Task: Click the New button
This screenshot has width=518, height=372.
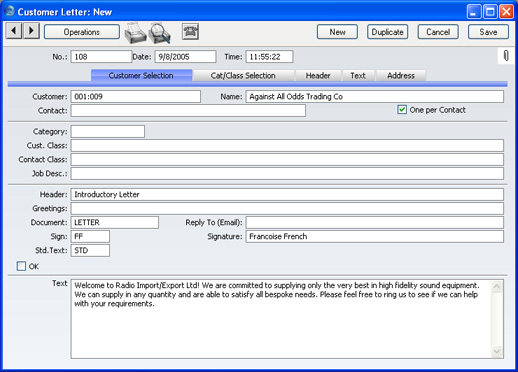Action: coord(337,32)
